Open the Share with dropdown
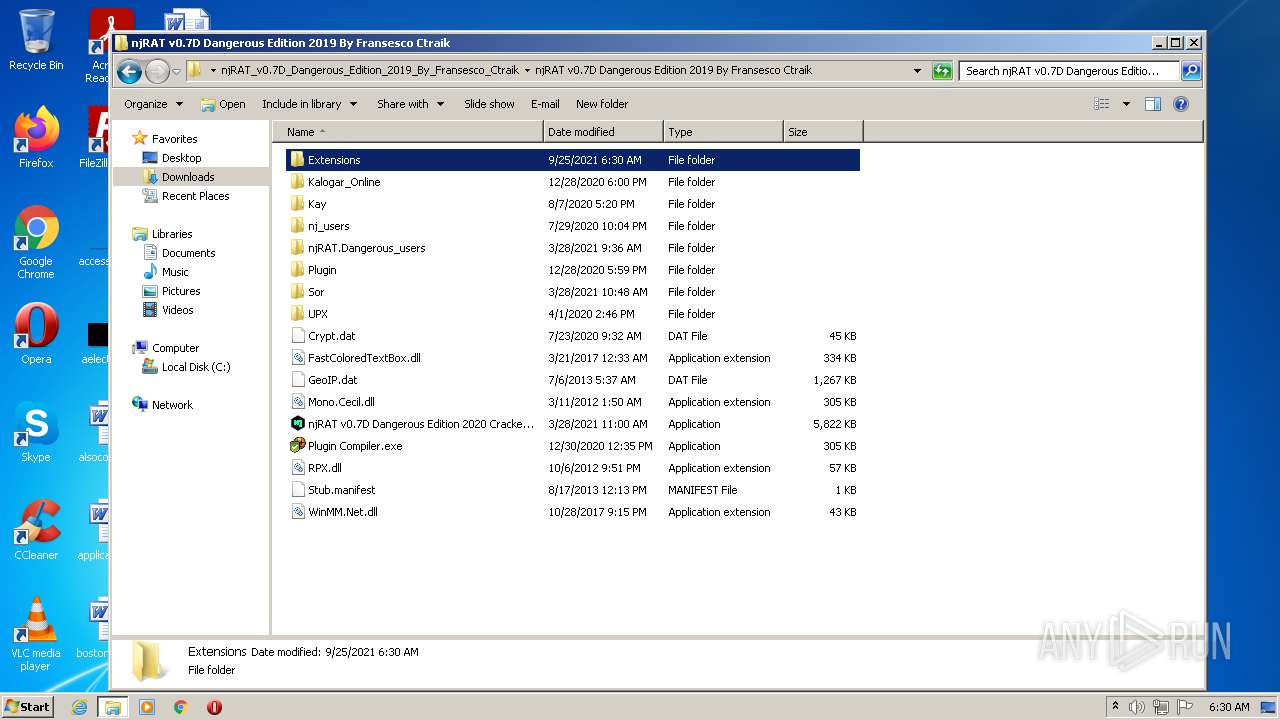1280x720 pixels. pyautogui.click(x=410, y=104)
